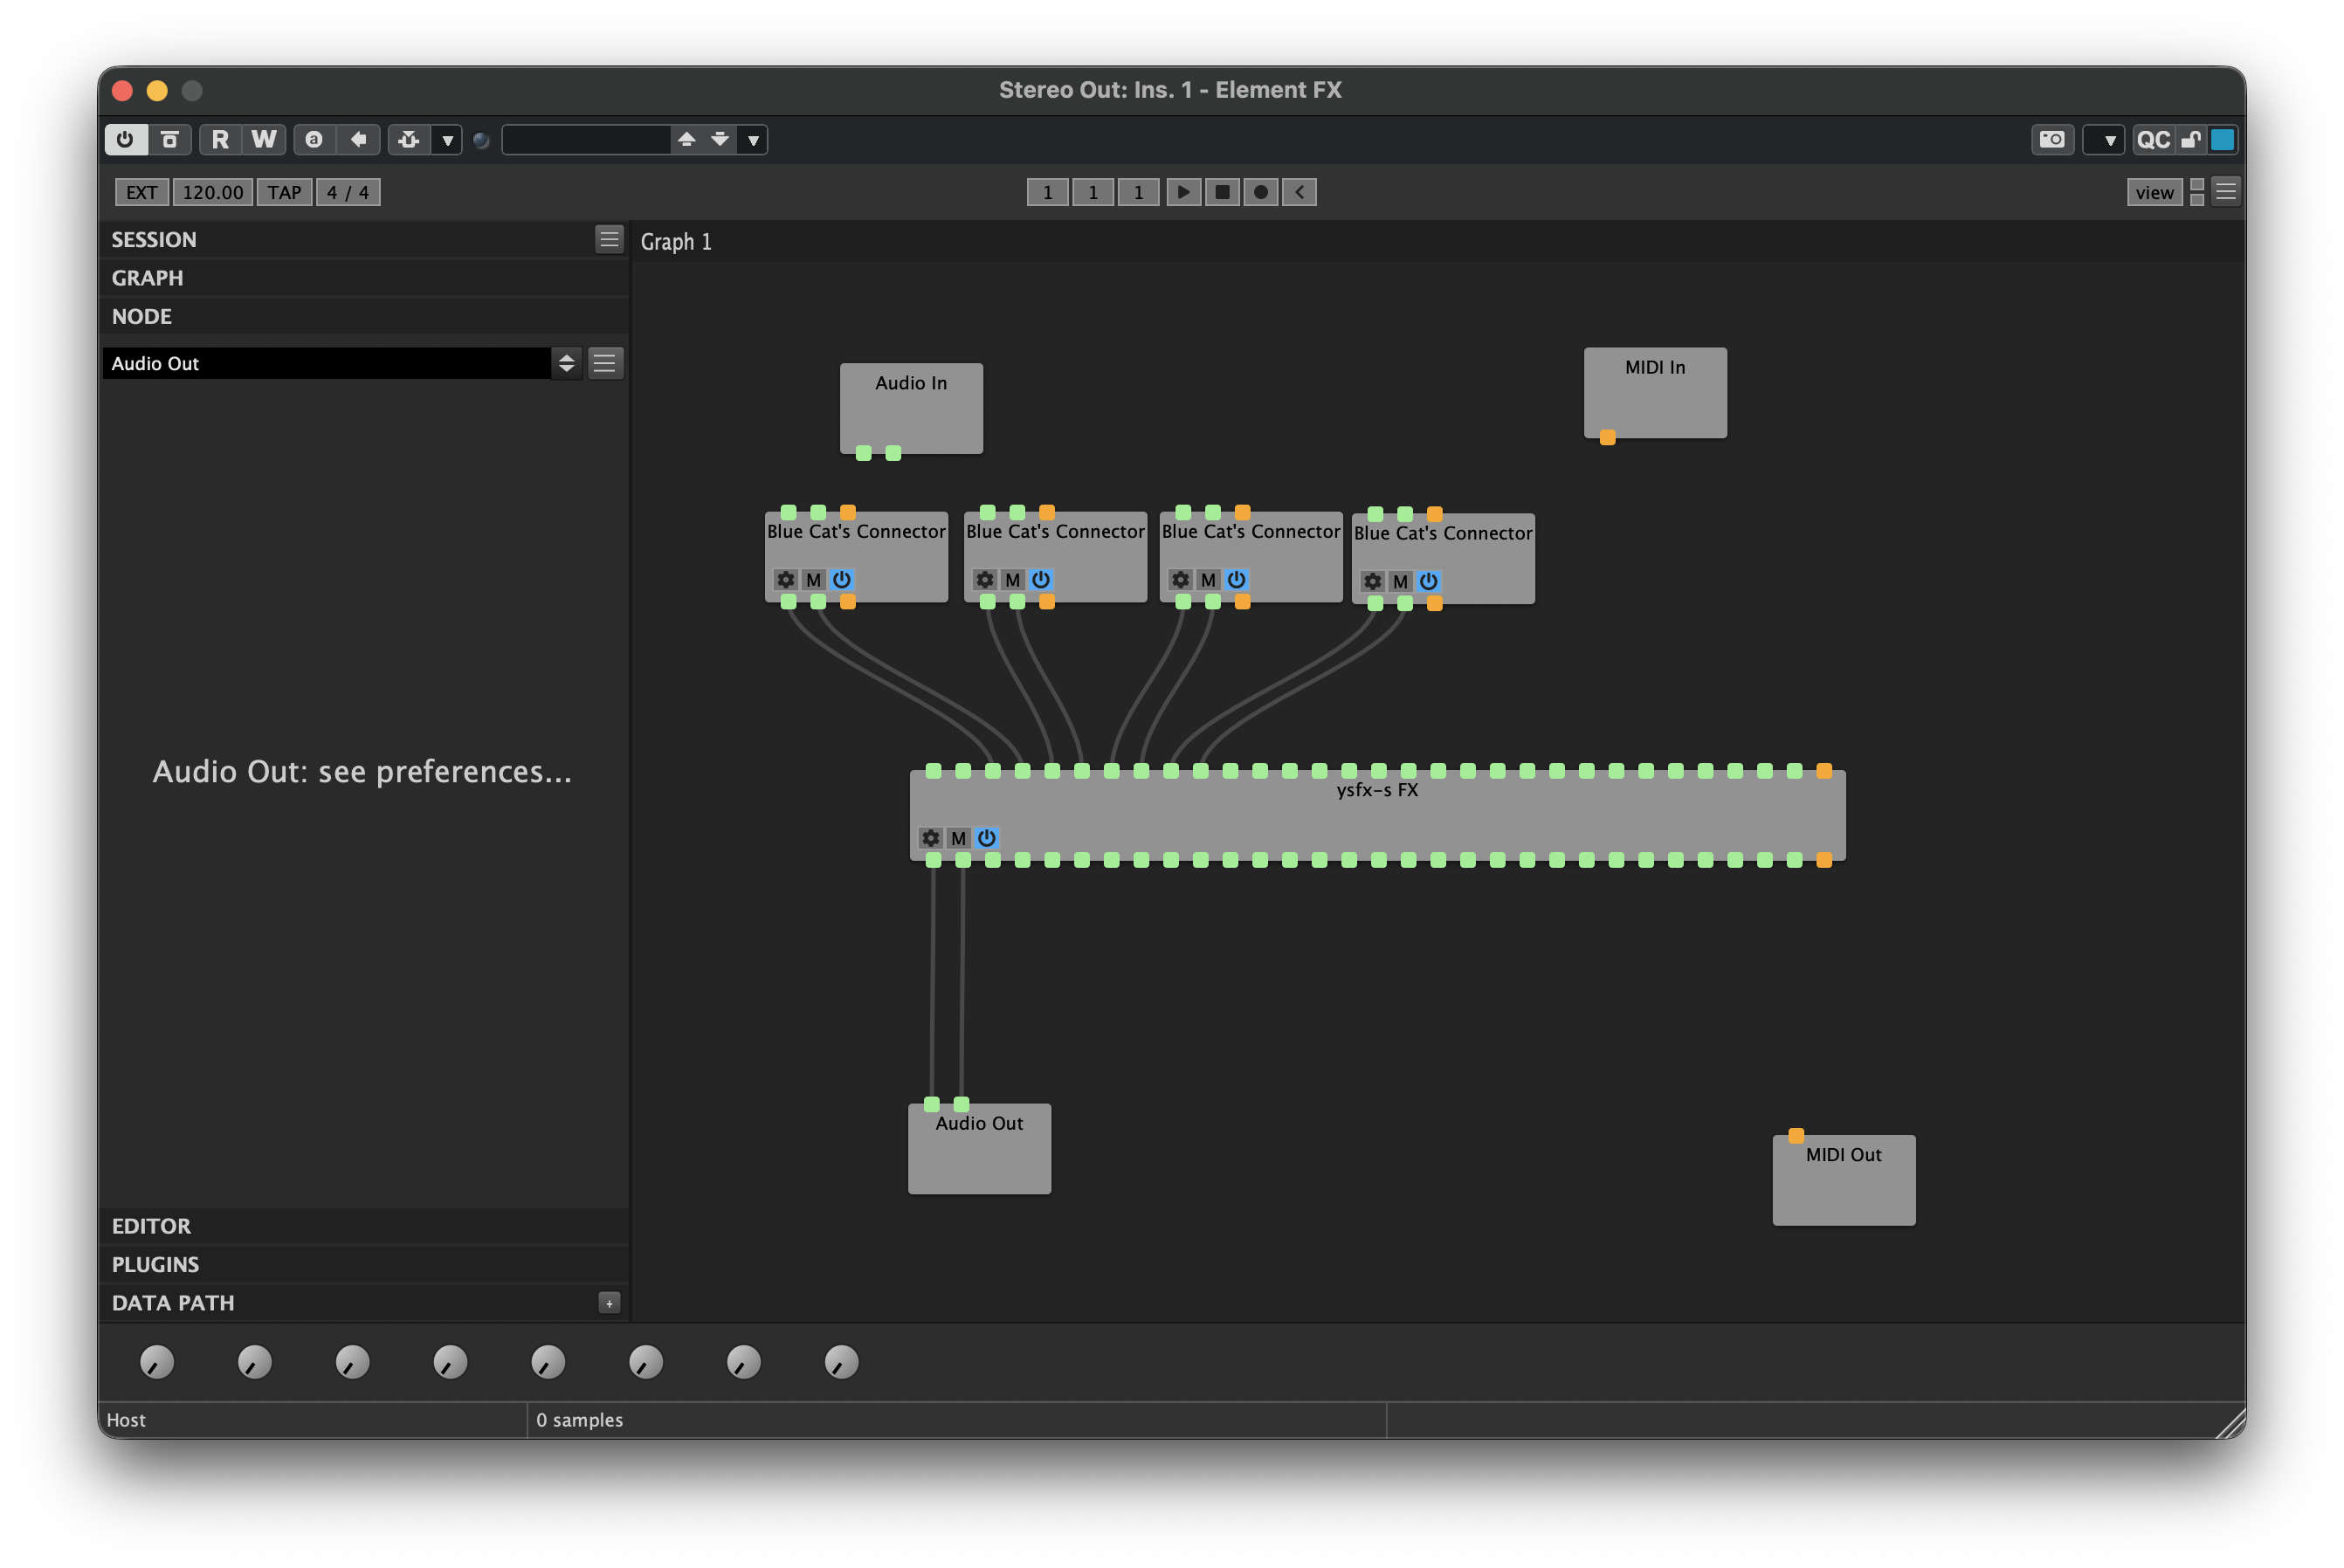Load next preset with down arrow

click(x=720, y=139)
